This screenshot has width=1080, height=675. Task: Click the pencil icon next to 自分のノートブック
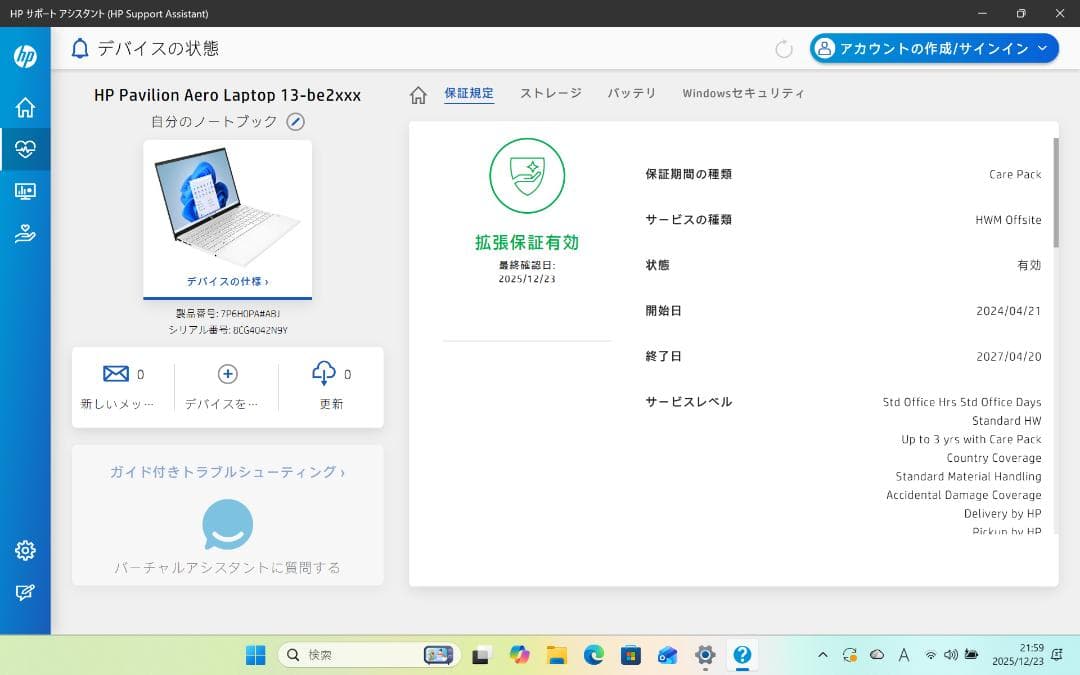coord(294,121)
